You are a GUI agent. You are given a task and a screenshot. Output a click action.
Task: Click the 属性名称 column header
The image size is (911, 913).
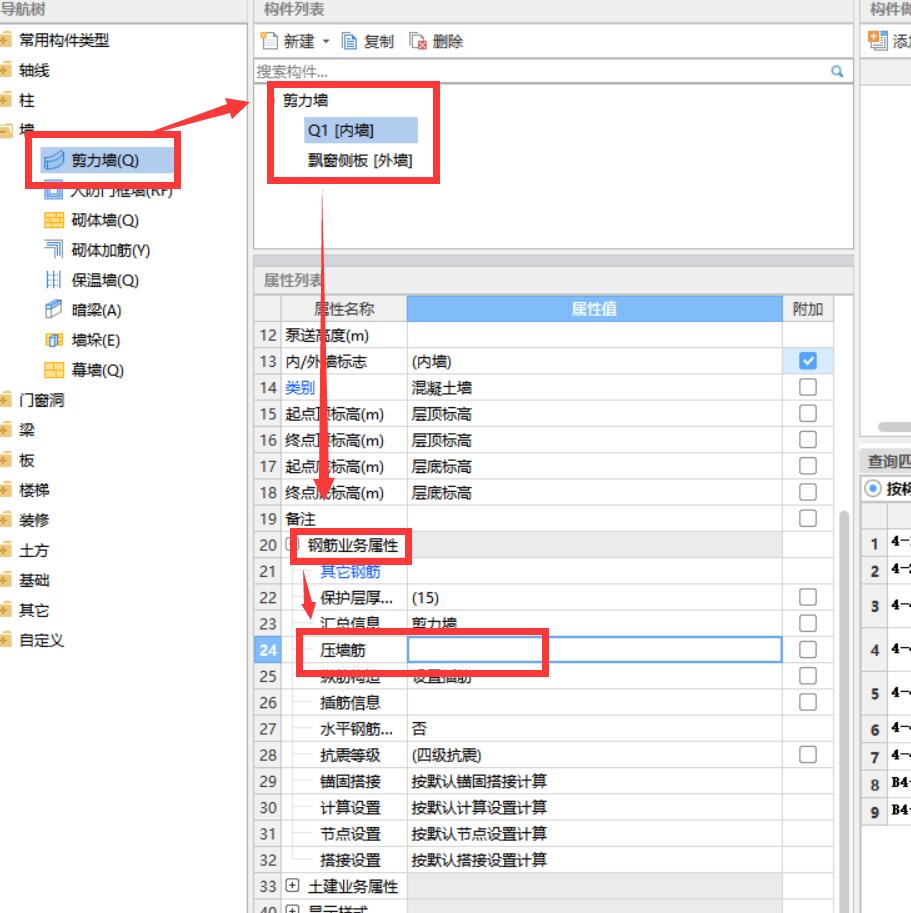(x=344, y=309)
